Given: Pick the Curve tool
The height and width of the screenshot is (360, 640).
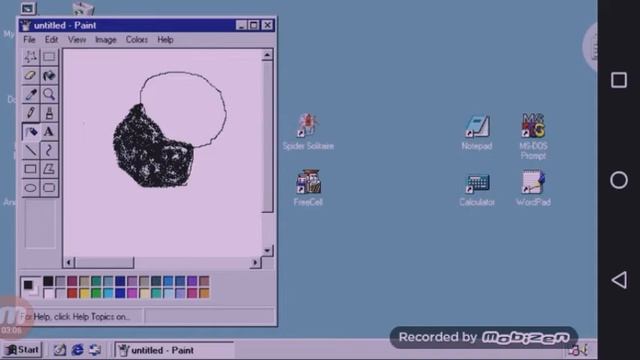Looking at the screenshot, I should (x=49, y=151).
